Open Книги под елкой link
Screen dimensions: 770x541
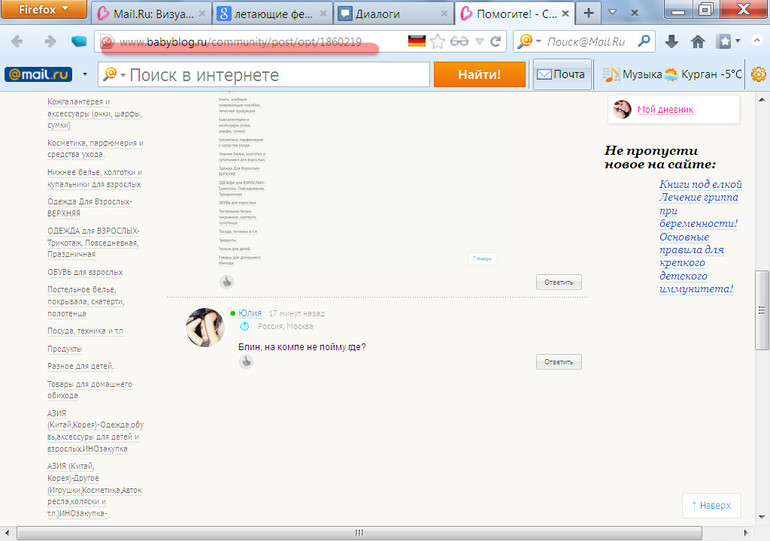coord(699,184)
